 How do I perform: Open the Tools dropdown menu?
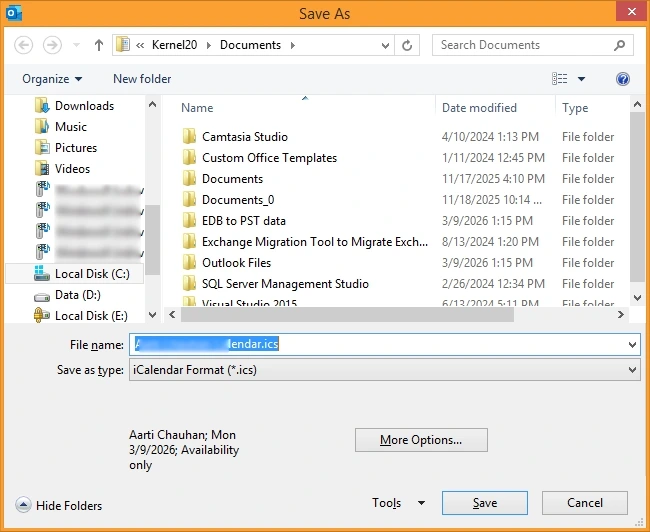[398, 503]
